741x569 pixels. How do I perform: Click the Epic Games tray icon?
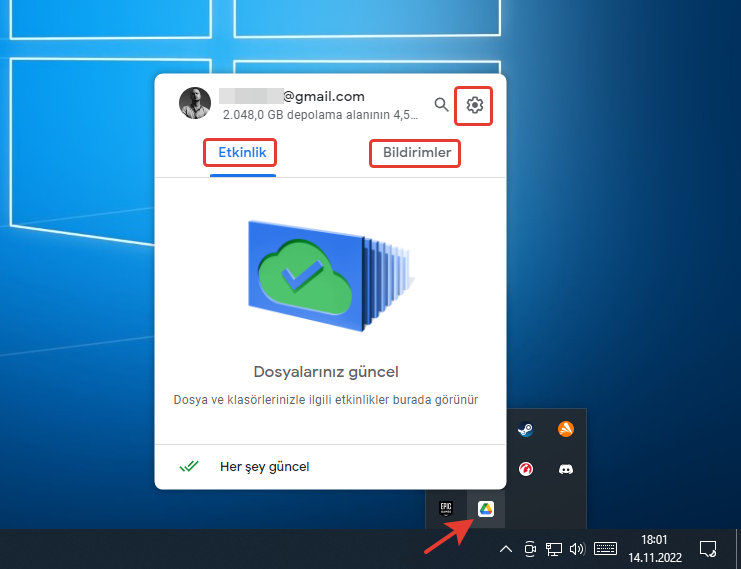(446, 508)
